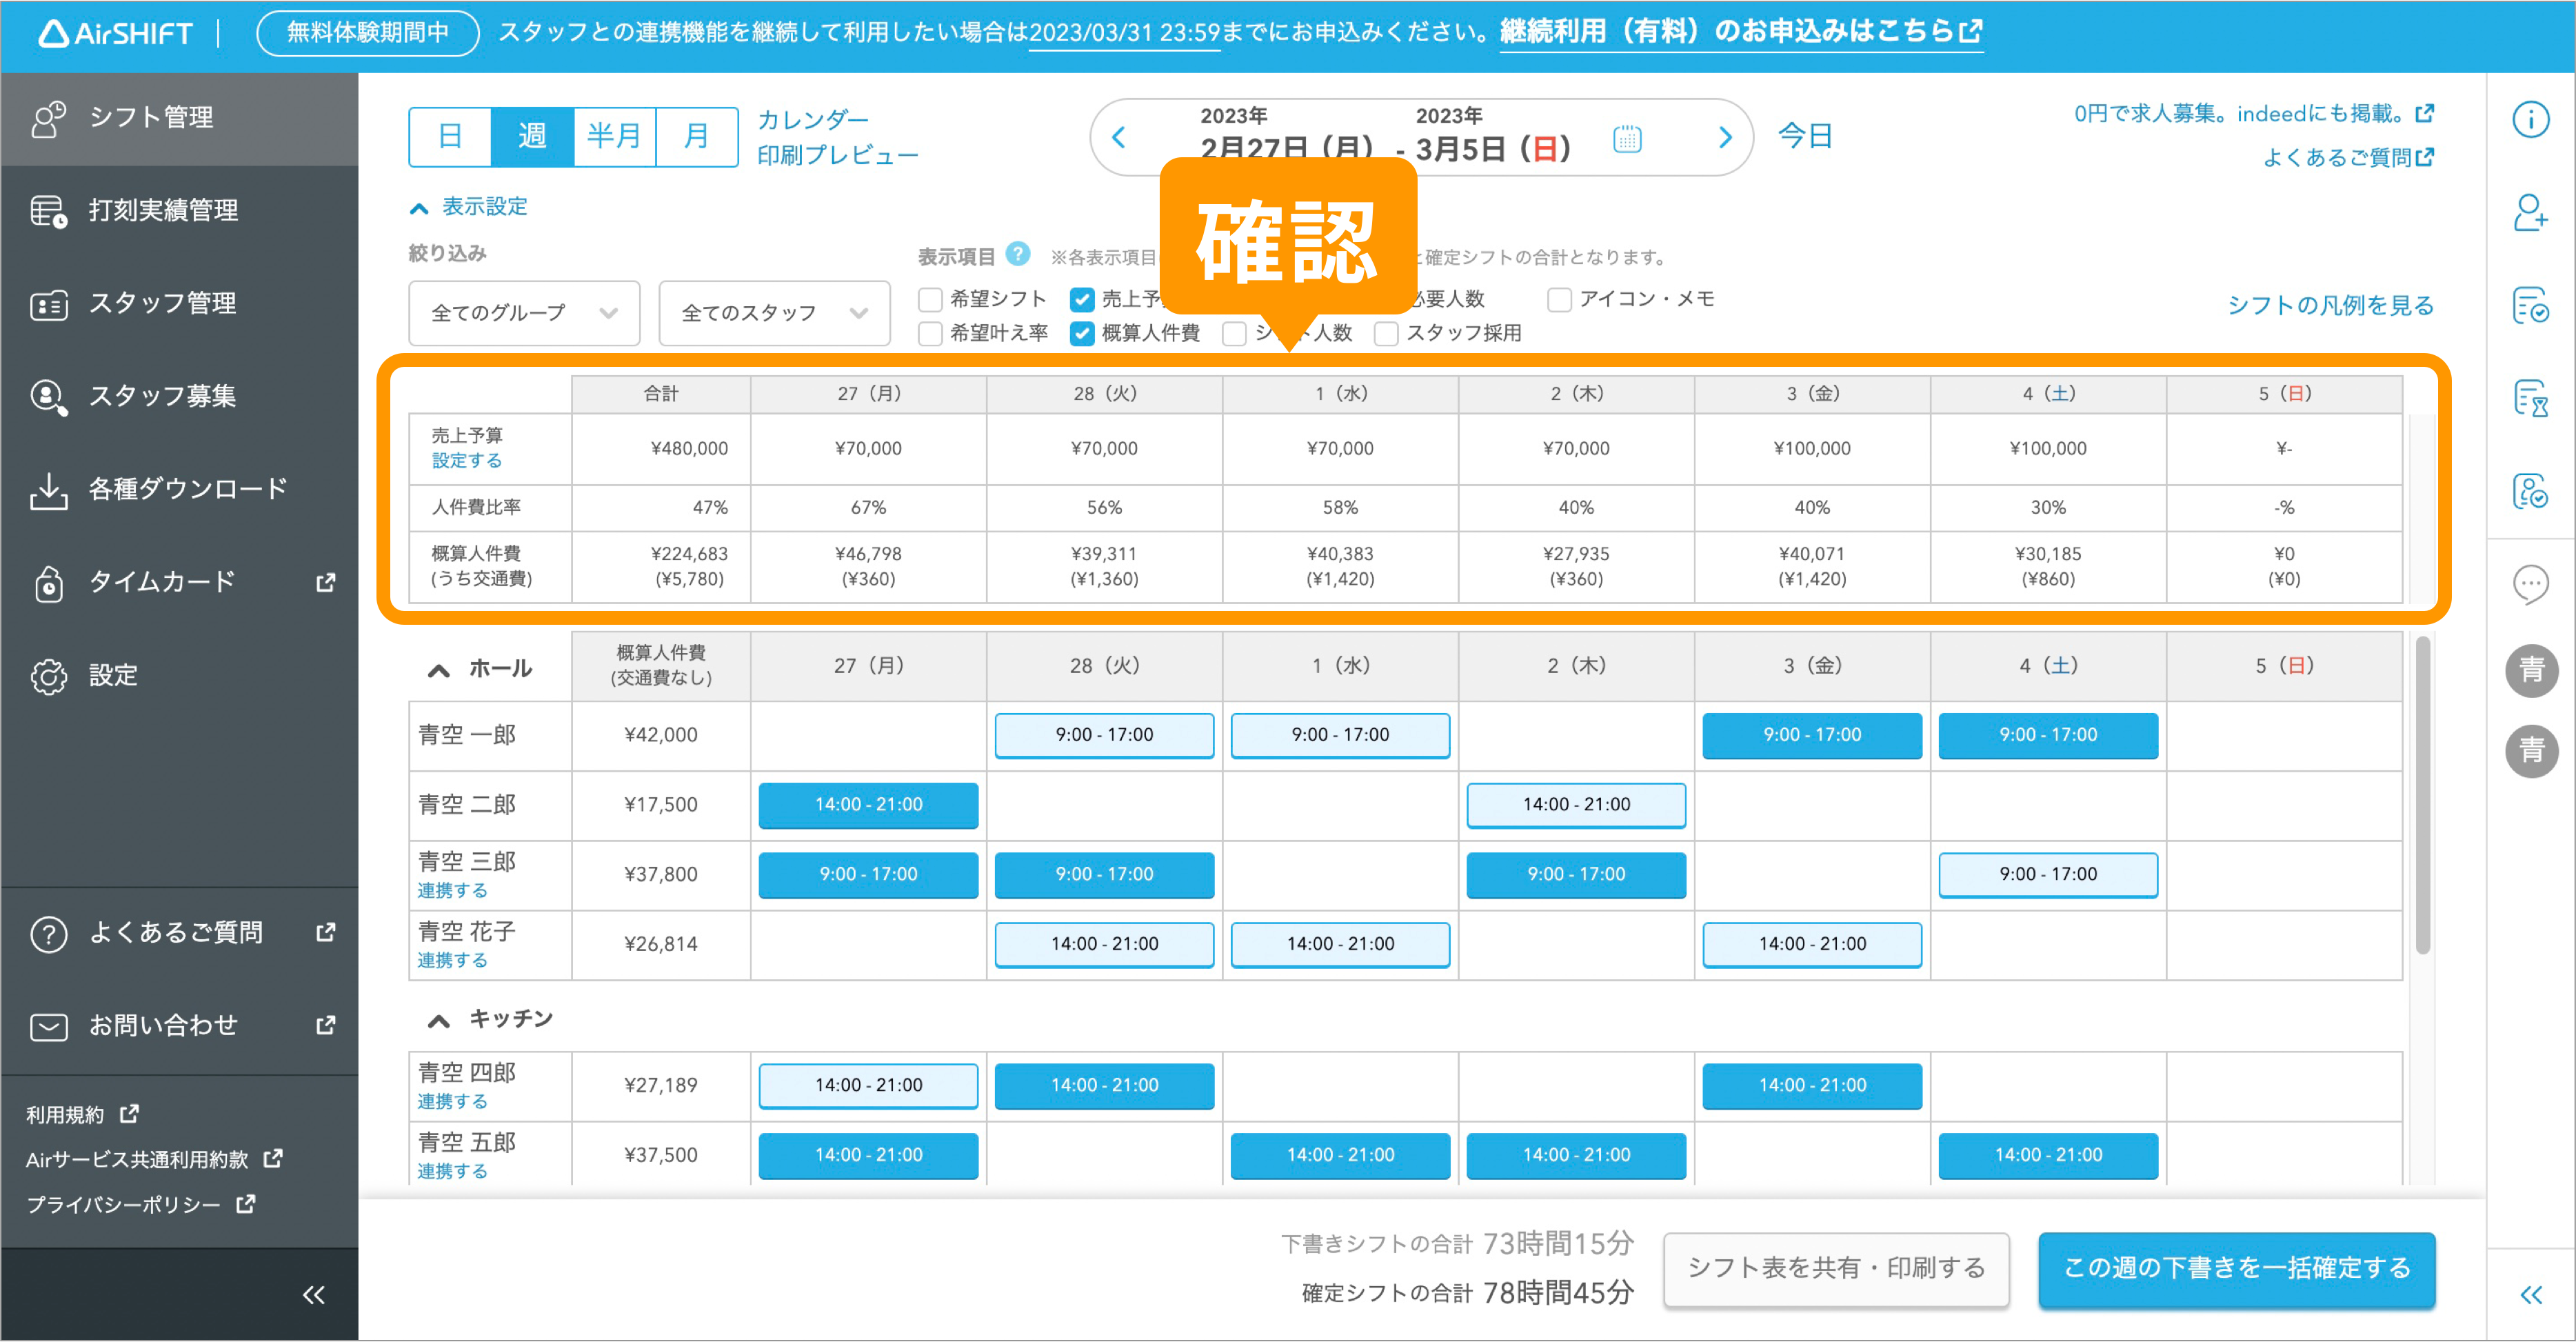Click 印刷プレビュー link
The image size is (2576, 1342).
tap(838, 155)
